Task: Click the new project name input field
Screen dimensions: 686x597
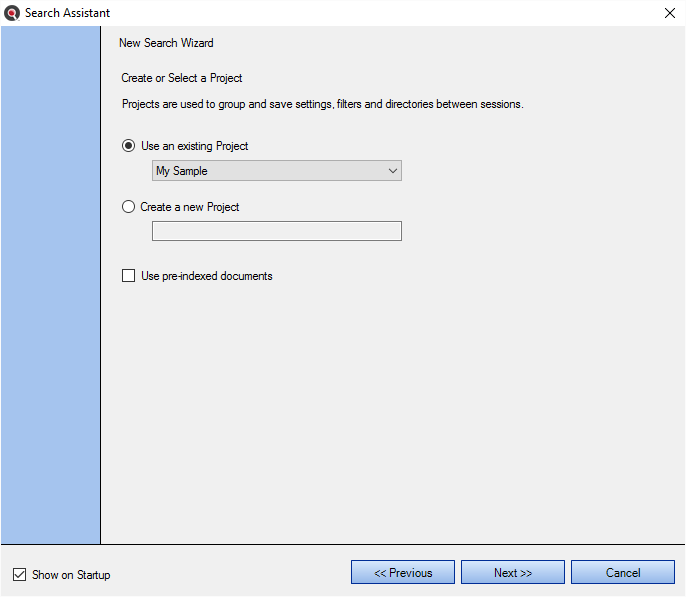Action: pyautogui.click(x=276, y=231)
